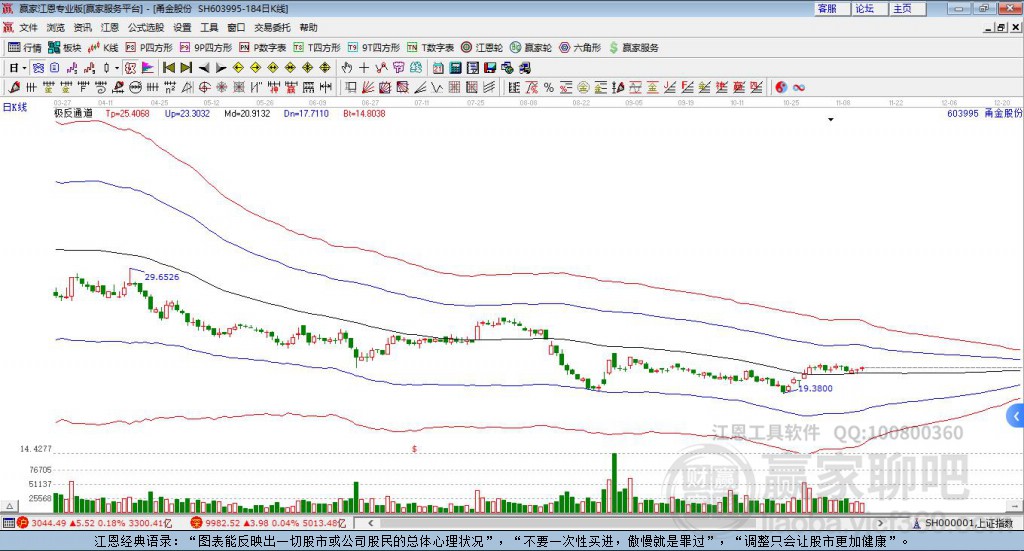Open the 日 period dropdown
This screenshot has width=1024, height=551.
(x=18, y=68)
